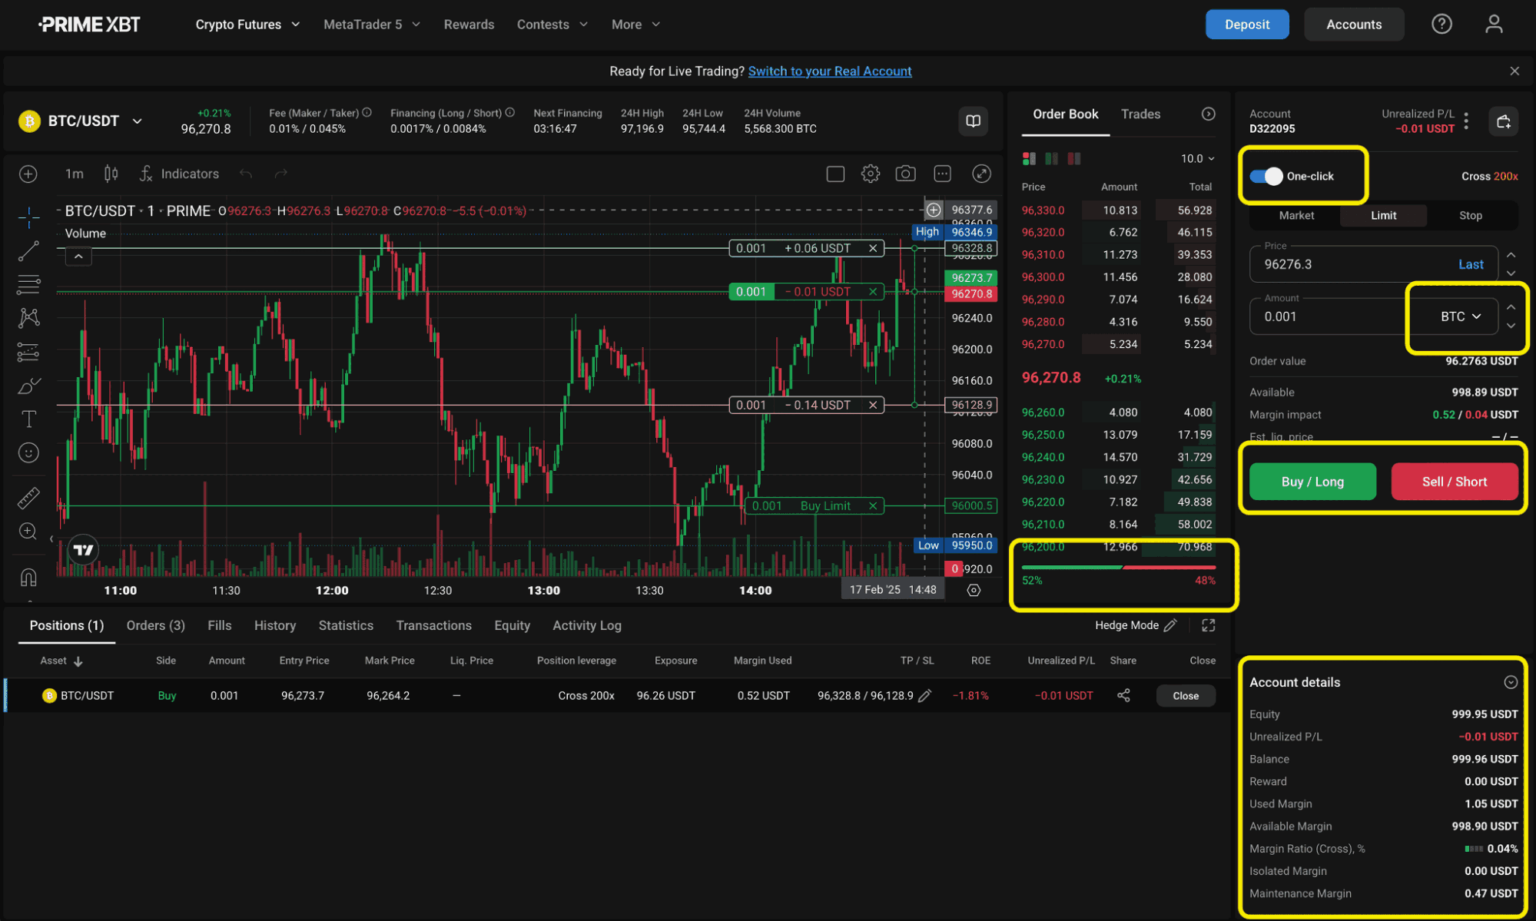Open the Orders (3) tab
Viewport: 1536px width, 921px height.
pos(155,625)
